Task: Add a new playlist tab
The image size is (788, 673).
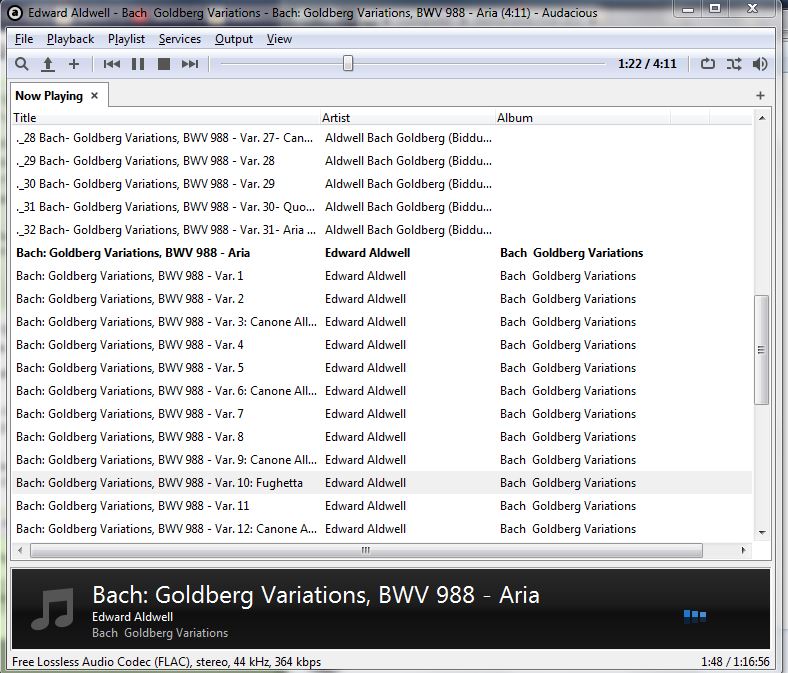Action: coord(760,95)
